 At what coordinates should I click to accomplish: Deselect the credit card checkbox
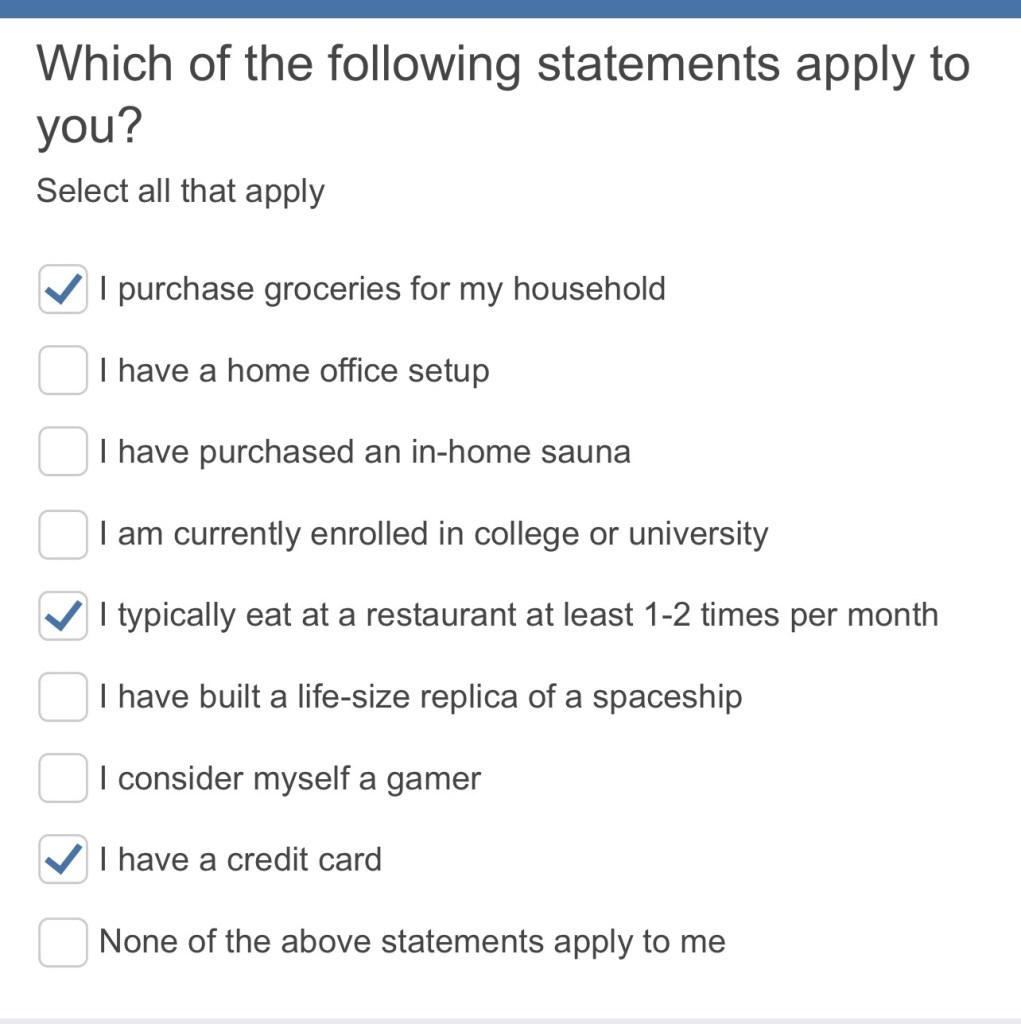click(x=63, y=860)
